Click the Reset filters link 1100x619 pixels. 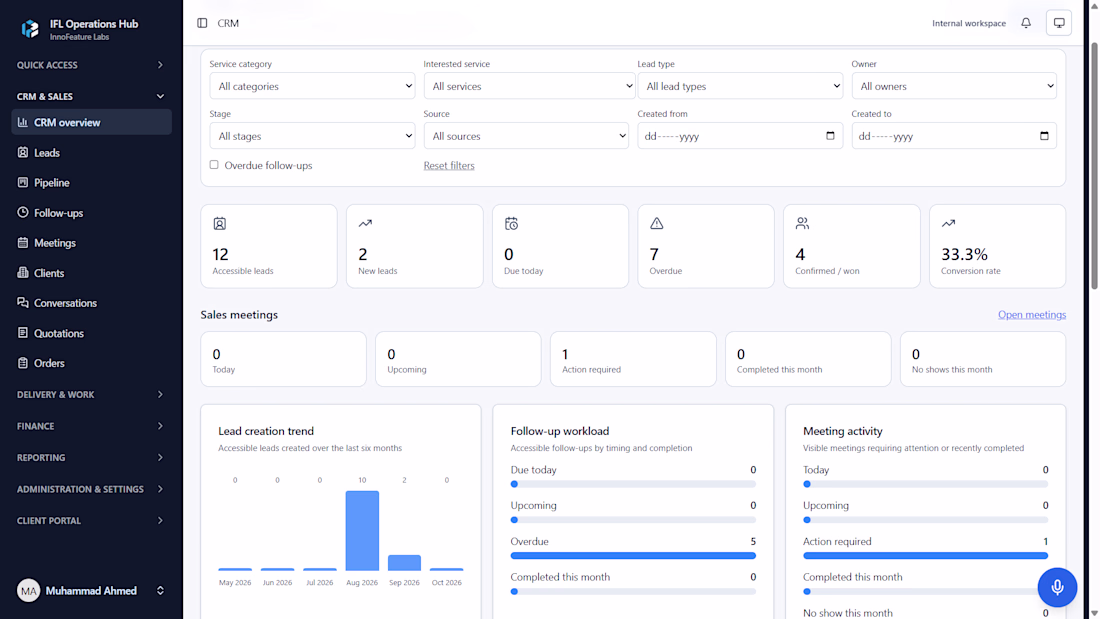pyautogui.click(x=449, y=166)
